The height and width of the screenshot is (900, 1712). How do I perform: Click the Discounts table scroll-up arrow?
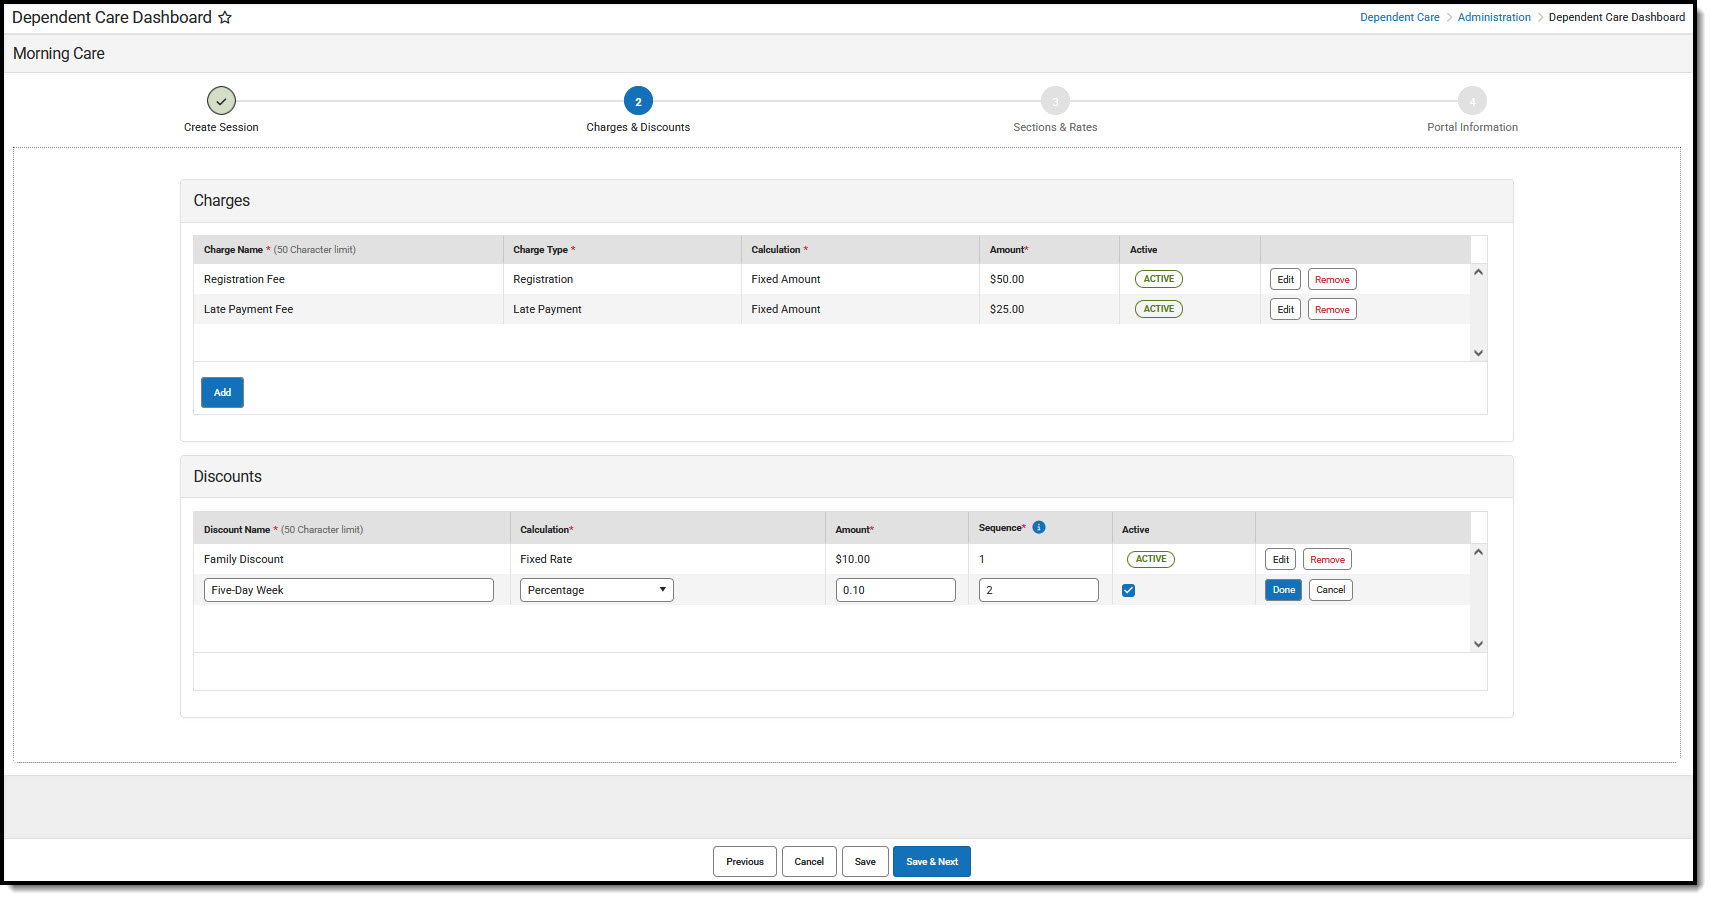tap(1478, 552)
